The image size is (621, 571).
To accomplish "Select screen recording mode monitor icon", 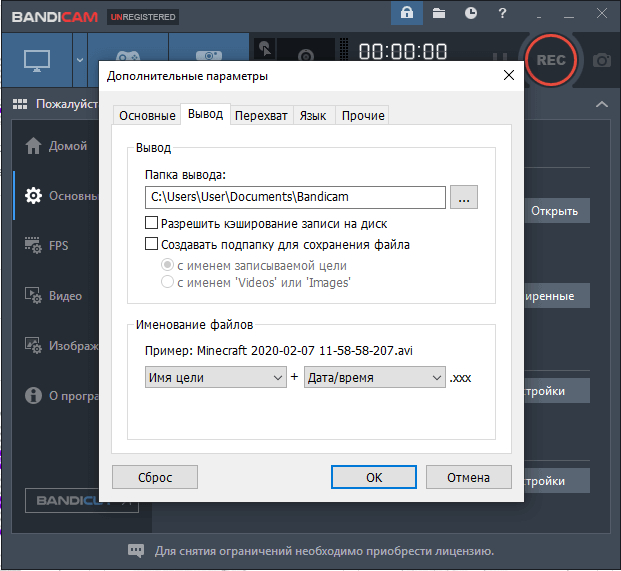I will 37,60.
